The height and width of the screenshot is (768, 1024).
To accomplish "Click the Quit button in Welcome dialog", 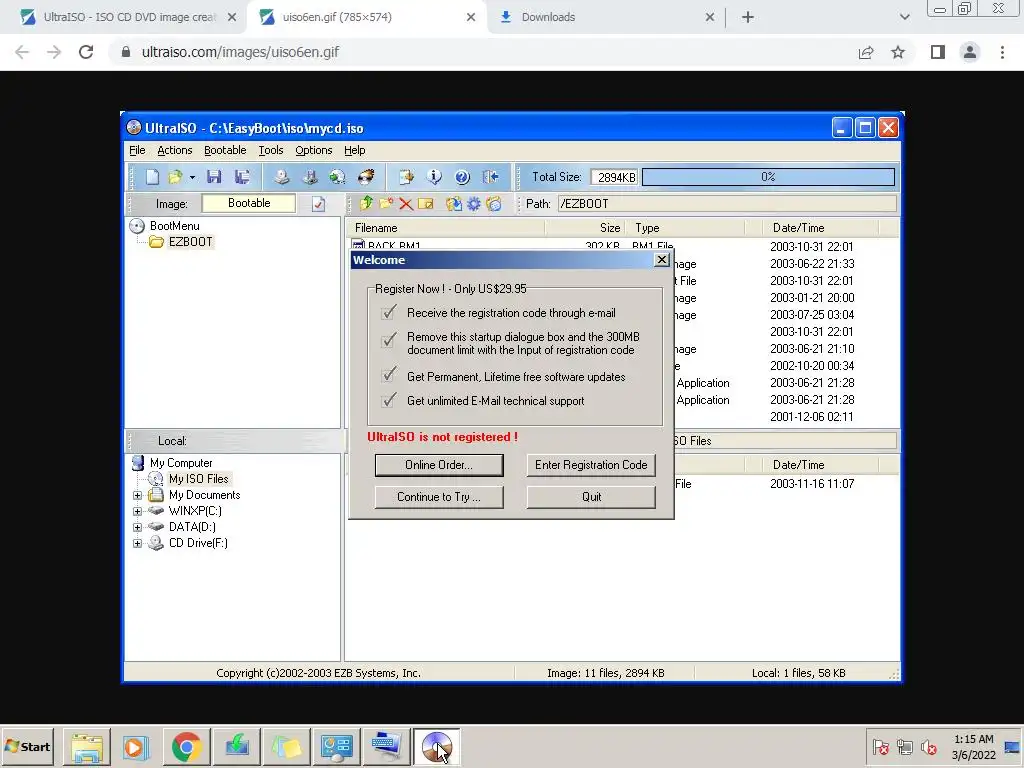I will point(591,497).
